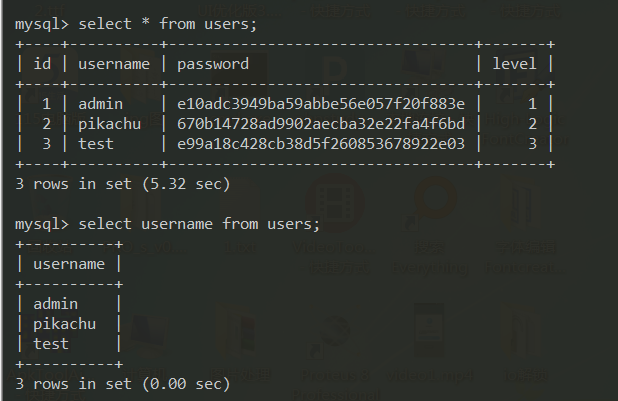Click the level value in test's row
The image size is (618, 401).
click(x=533, y=143)
